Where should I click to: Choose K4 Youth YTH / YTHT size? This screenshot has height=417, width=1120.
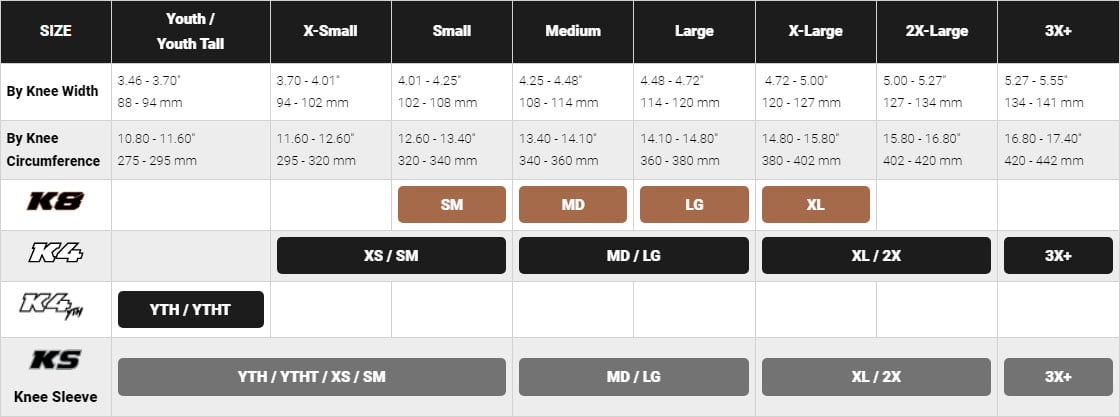pyautogui.click(x=191, y=309)
